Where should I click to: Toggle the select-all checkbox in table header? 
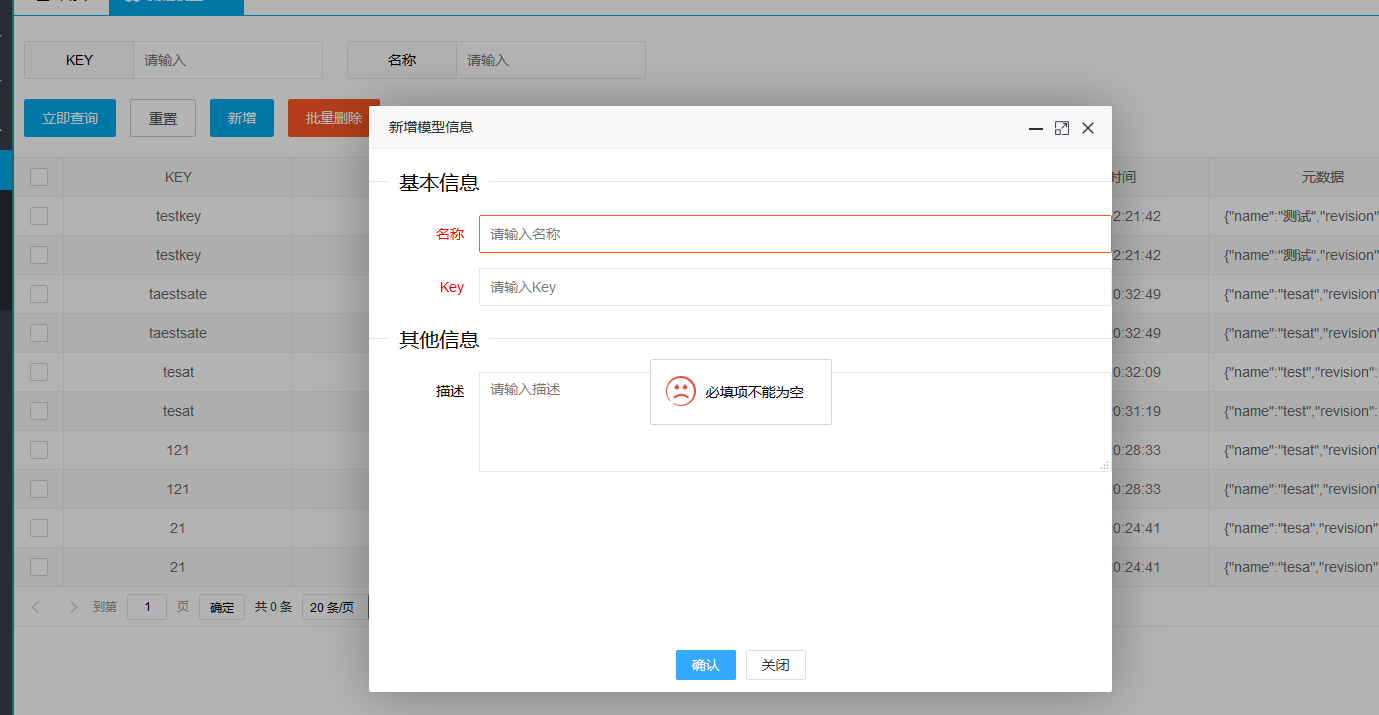coord(38,176)
